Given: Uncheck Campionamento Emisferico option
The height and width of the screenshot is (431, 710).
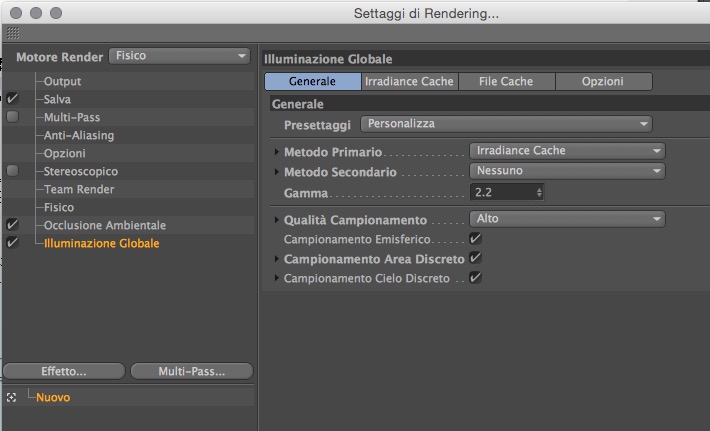Looking at the screenshot, I should coord(475,239).
